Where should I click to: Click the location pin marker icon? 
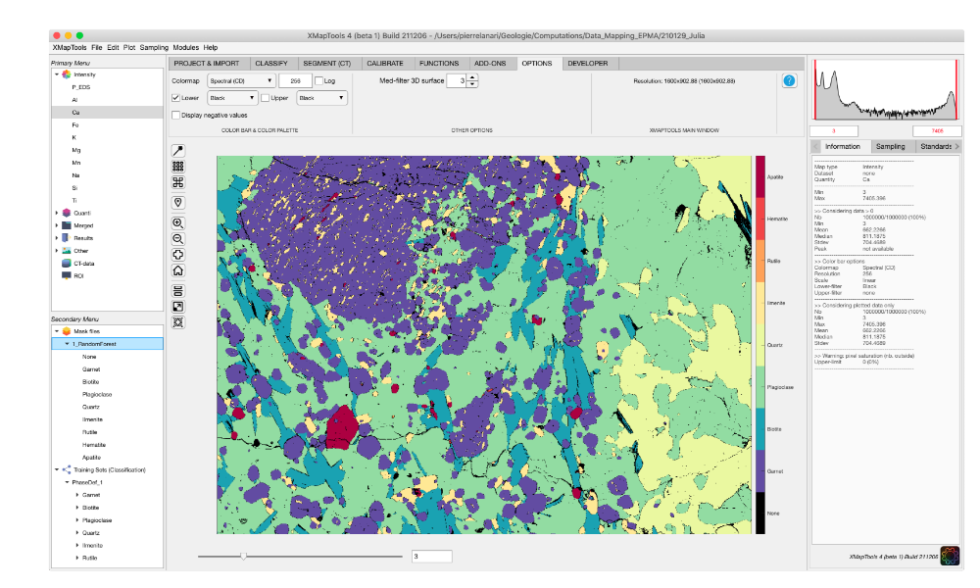(x=178, y=201)
